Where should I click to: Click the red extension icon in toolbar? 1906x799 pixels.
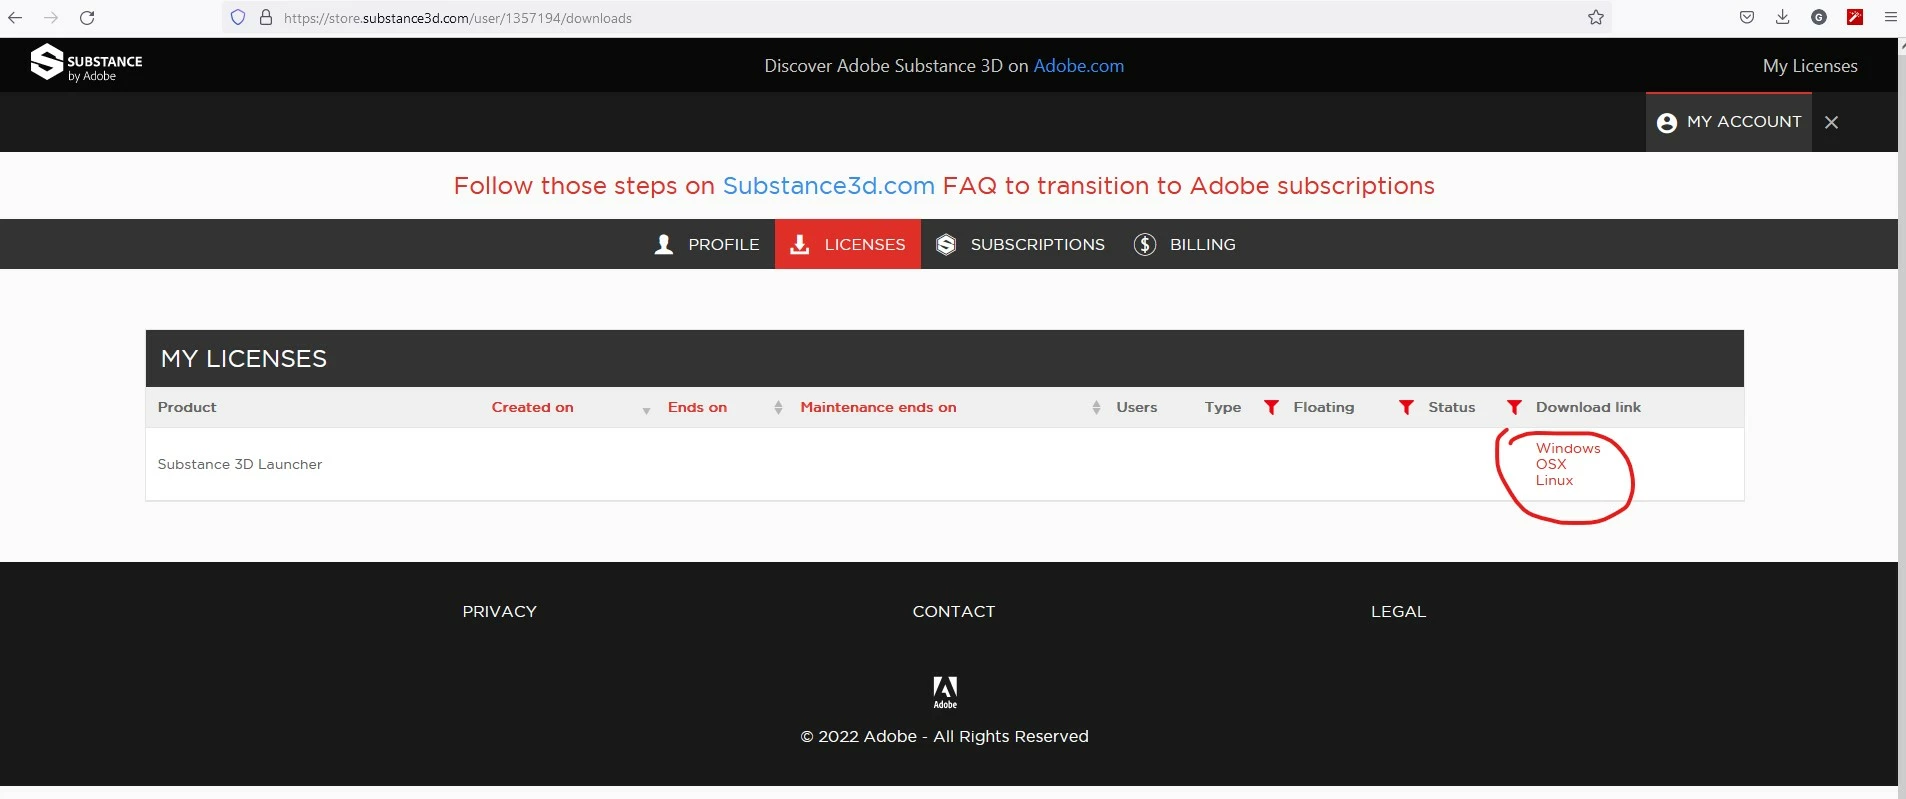[x=1855, y=17]
